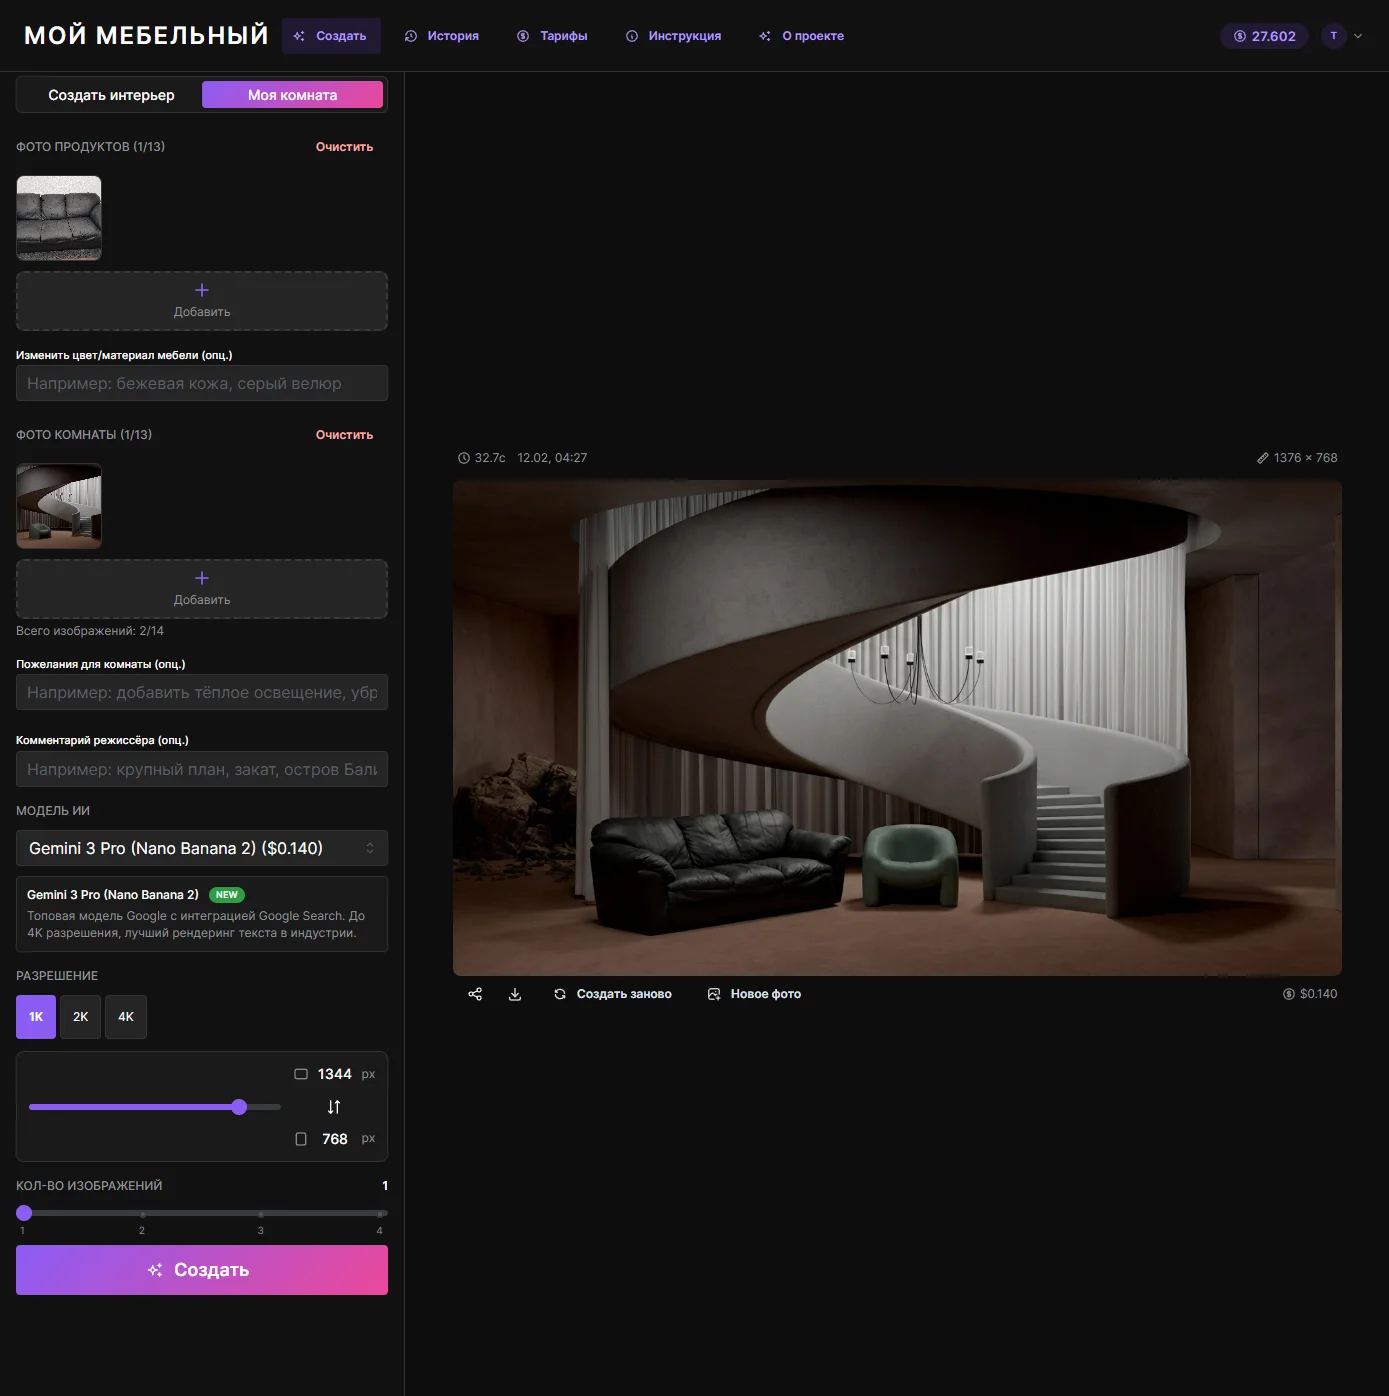Click the refresh icon of Создать заново
1389x1396 pixels.
point(560,994)
